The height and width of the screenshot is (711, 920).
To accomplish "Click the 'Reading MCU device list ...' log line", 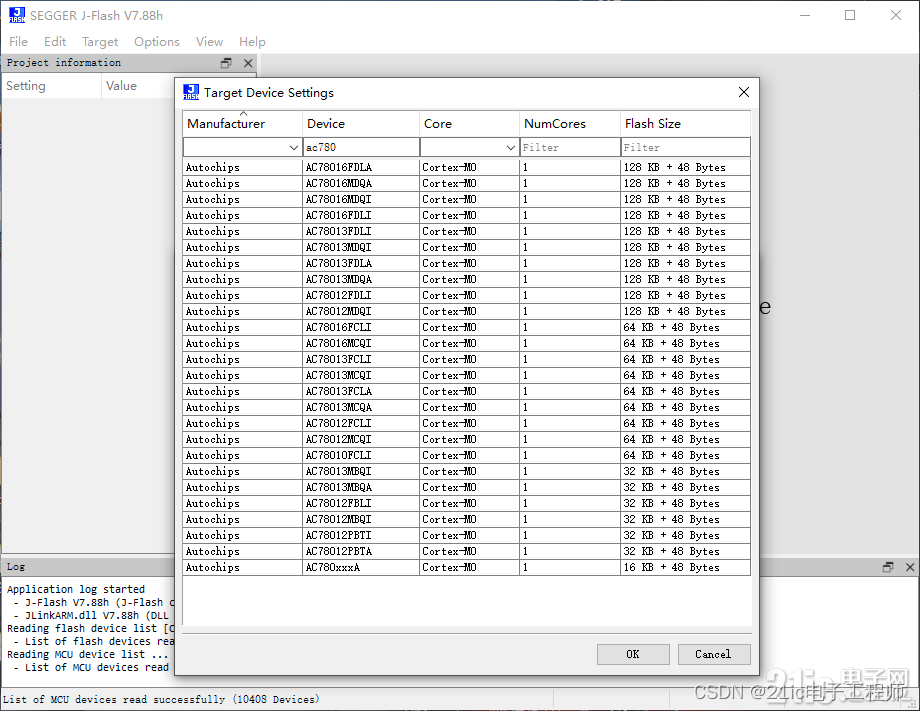I will [87, 654].
